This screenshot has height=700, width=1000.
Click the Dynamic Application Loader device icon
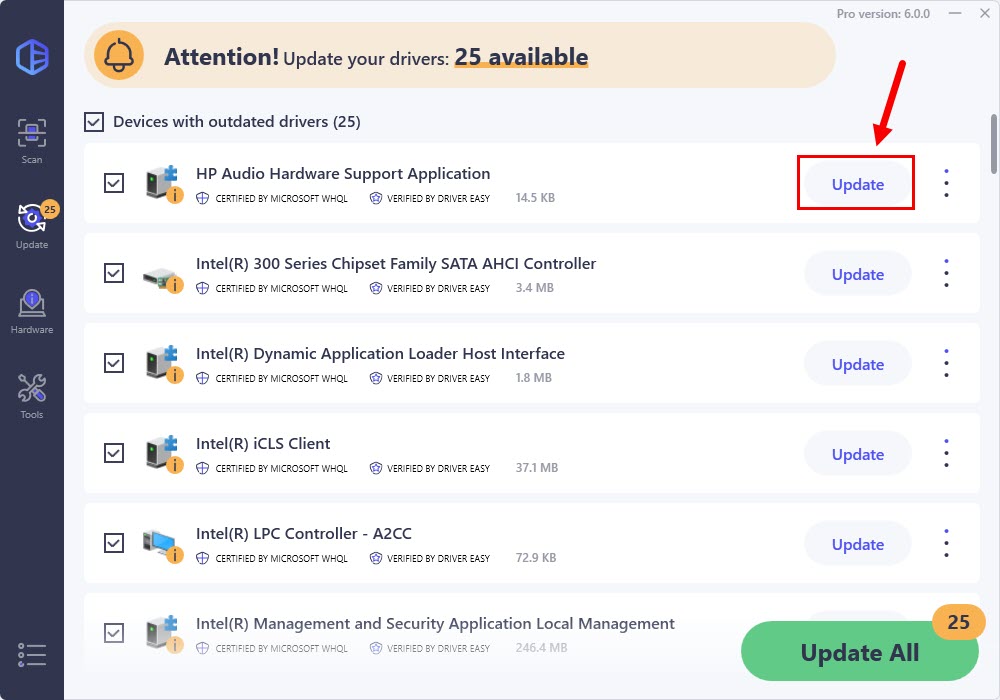pyautogui.click(x=163, y=363)
